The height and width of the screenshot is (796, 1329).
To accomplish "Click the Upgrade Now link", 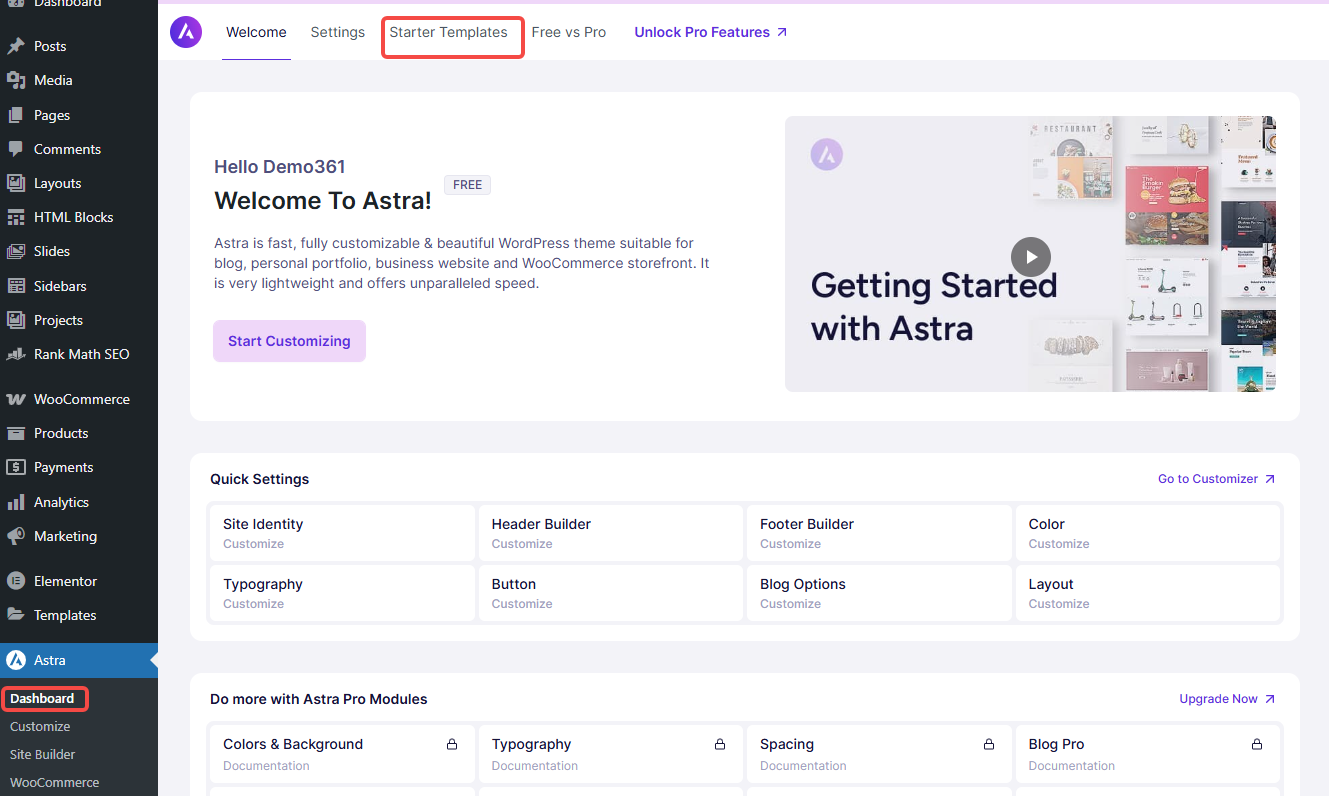I will point(1226,699).
